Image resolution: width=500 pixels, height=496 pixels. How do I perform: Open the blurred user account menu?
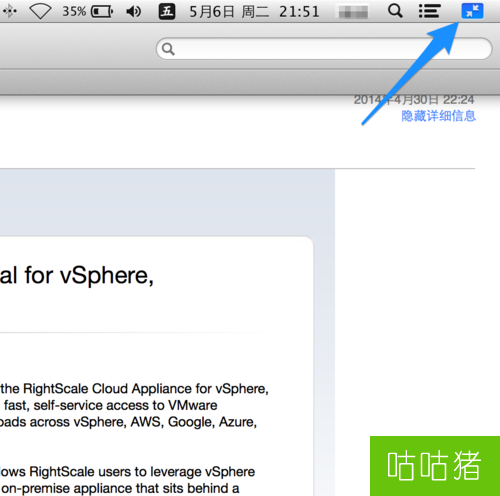click(x=354, y=12)
